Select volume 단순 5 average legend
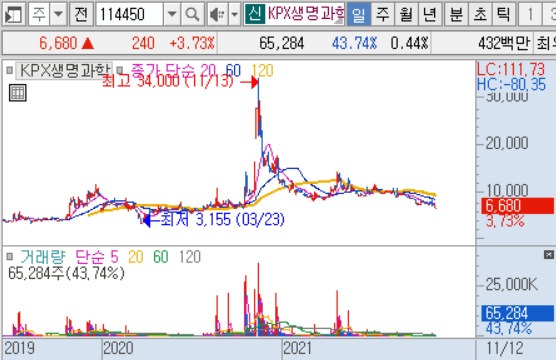Image resolution: width=556 pixels, height=360 pixels. [x=97, y=256]
